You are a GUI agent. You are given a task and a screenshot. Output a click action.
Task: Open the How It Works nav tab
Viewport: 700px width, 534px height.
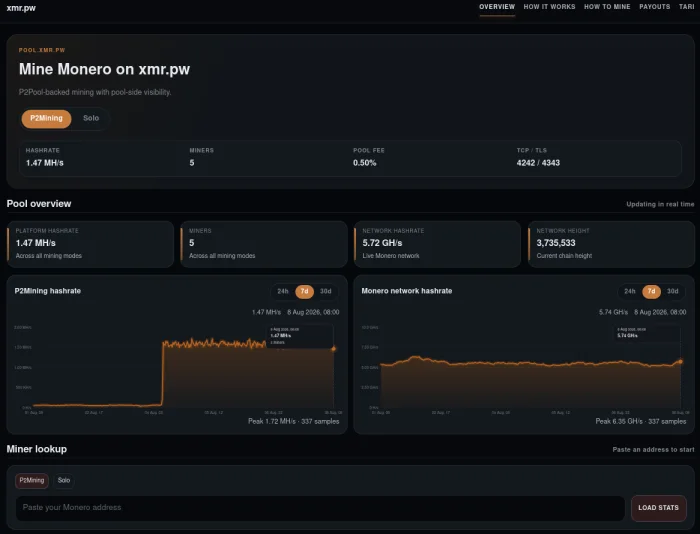coord(549,7)
